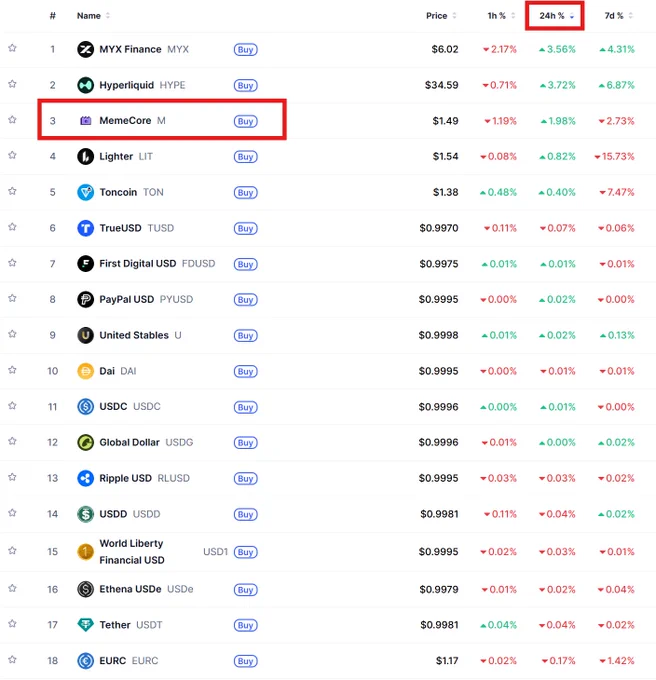This screenshot has width=656, height=680.
Task: Click Buy button for Hyperliquid
Action: 245,85
